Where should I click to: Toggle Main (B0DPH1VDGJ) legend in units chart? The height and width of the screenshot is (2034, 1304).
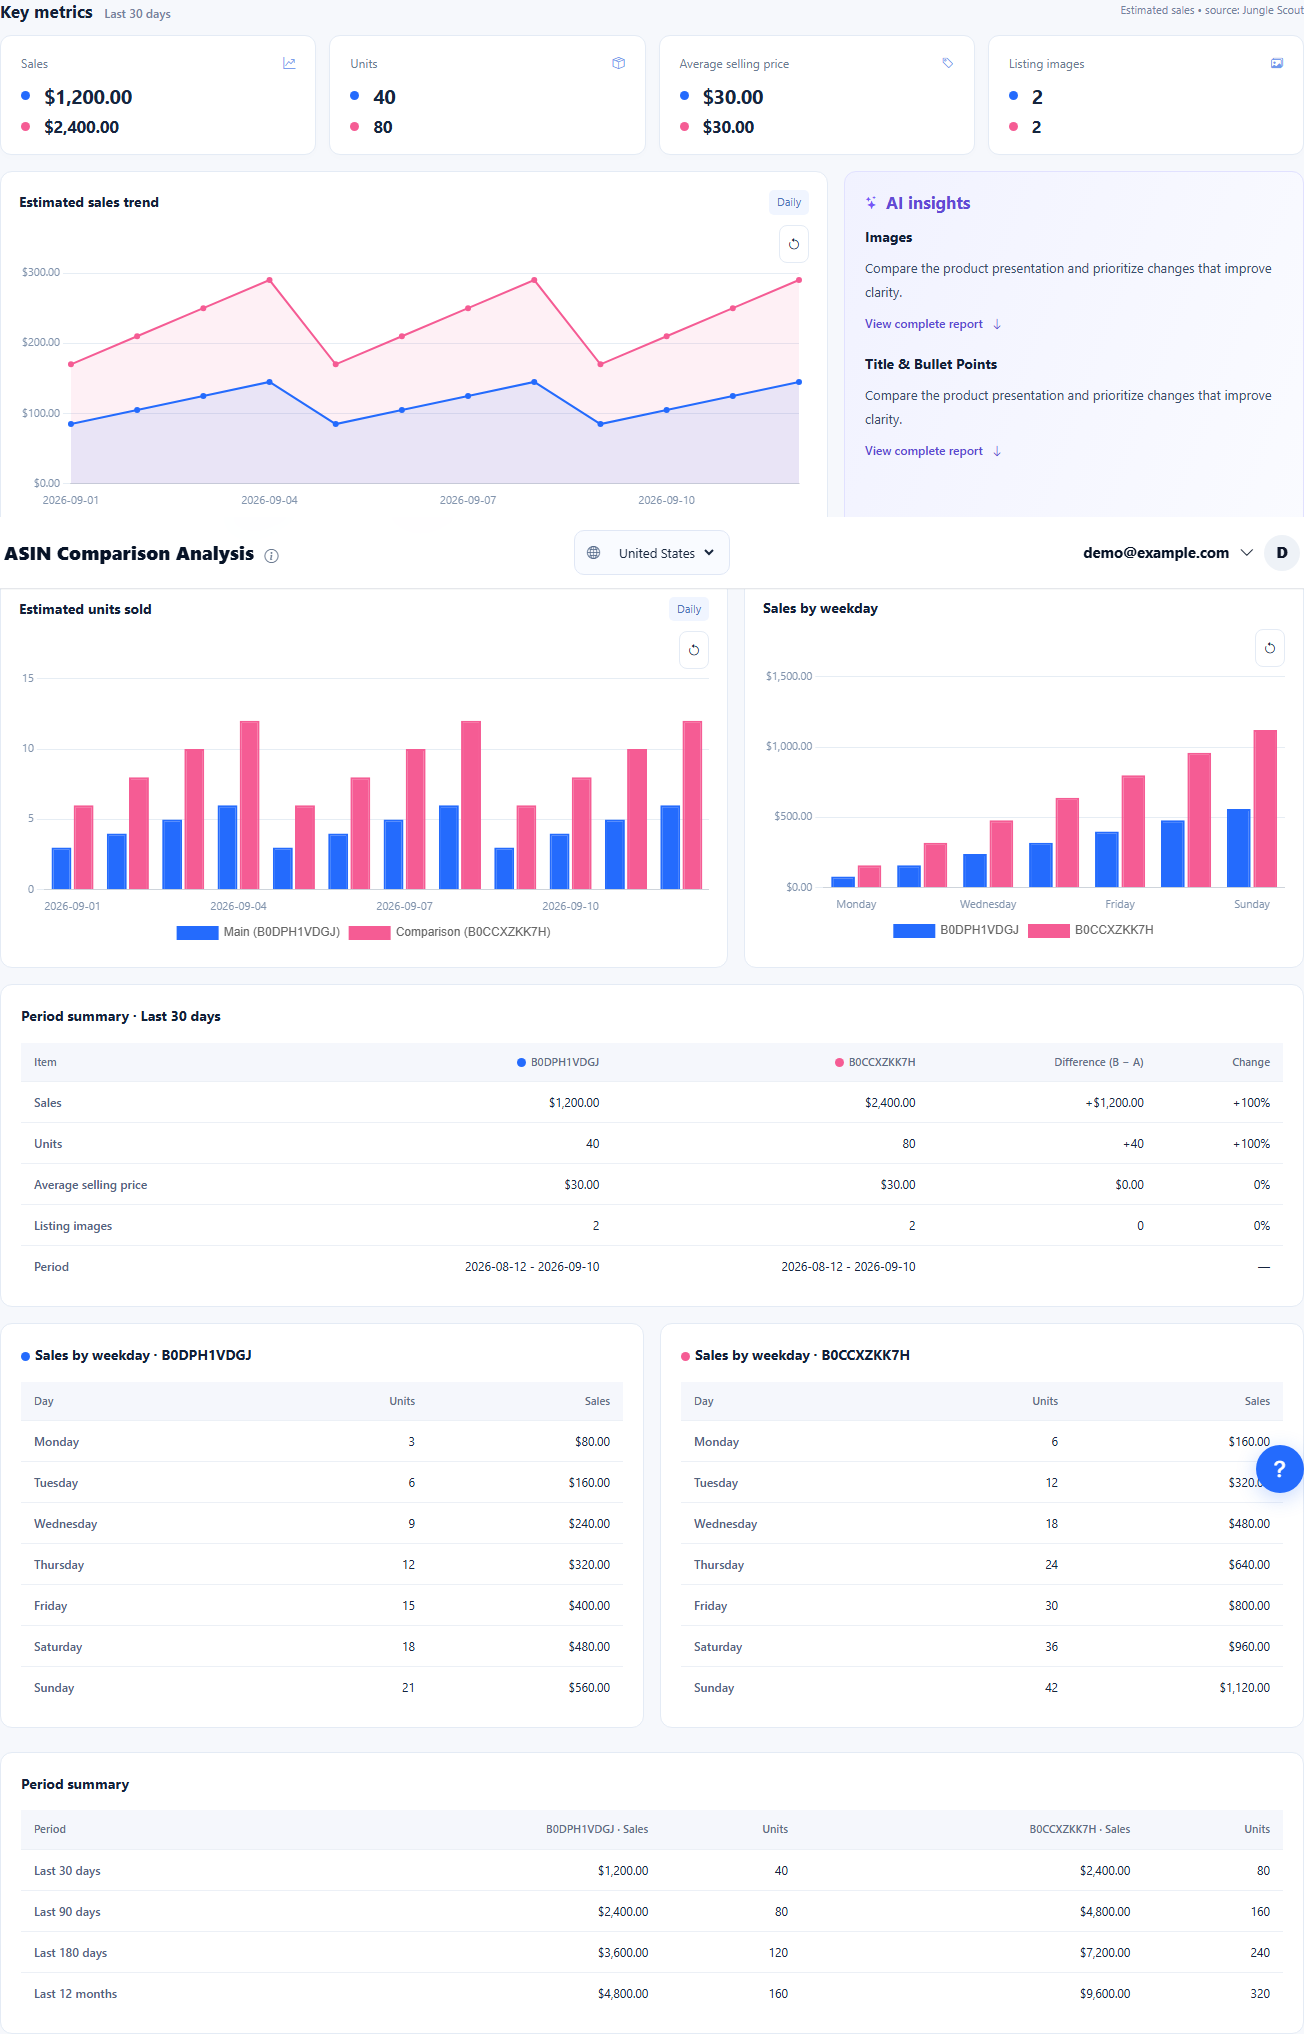[258, 932]
